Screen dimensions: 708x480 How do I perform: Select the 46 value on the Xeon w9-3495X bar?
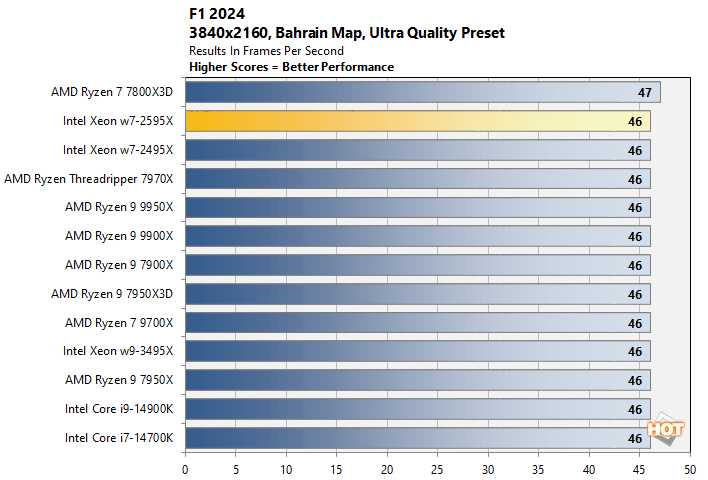click(635, 351)
